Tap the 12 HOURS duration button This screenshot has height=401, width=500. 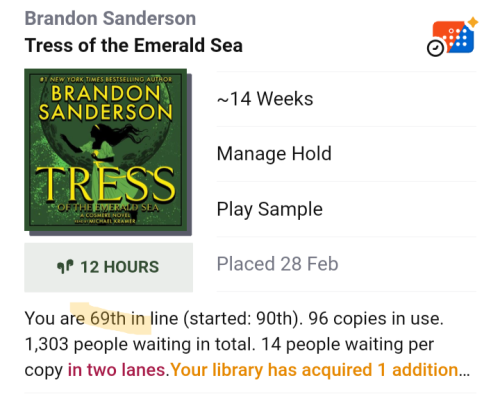(109, 267)
